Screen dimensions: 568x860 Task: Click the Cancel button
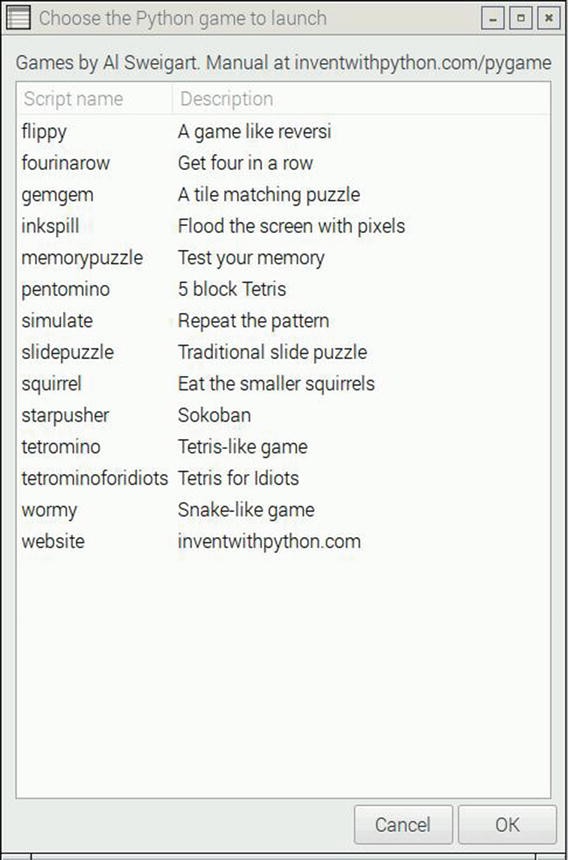403,824
